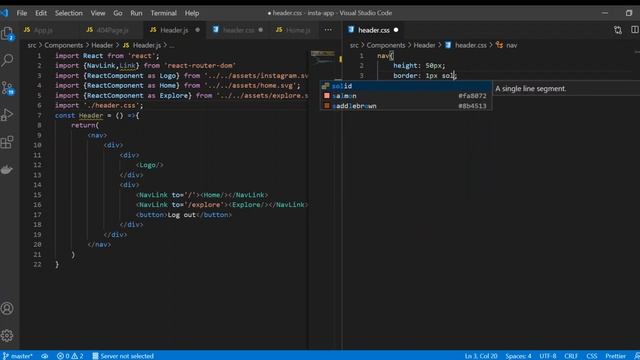Click the errors and warnings indicator
This screenshot has width=640, height=360.
[70, 356]
